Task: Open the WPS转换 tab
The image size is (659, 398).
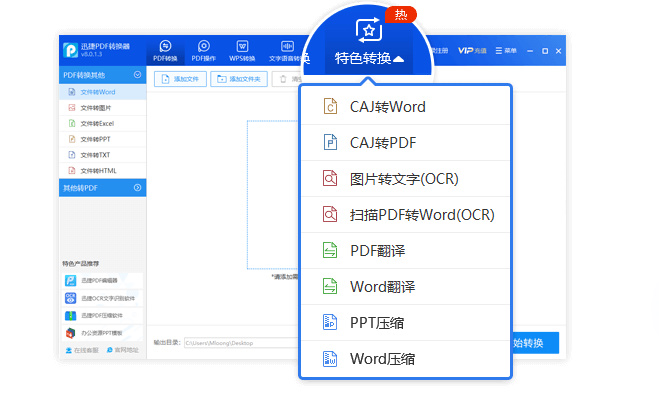Action: tap(242, 51)
